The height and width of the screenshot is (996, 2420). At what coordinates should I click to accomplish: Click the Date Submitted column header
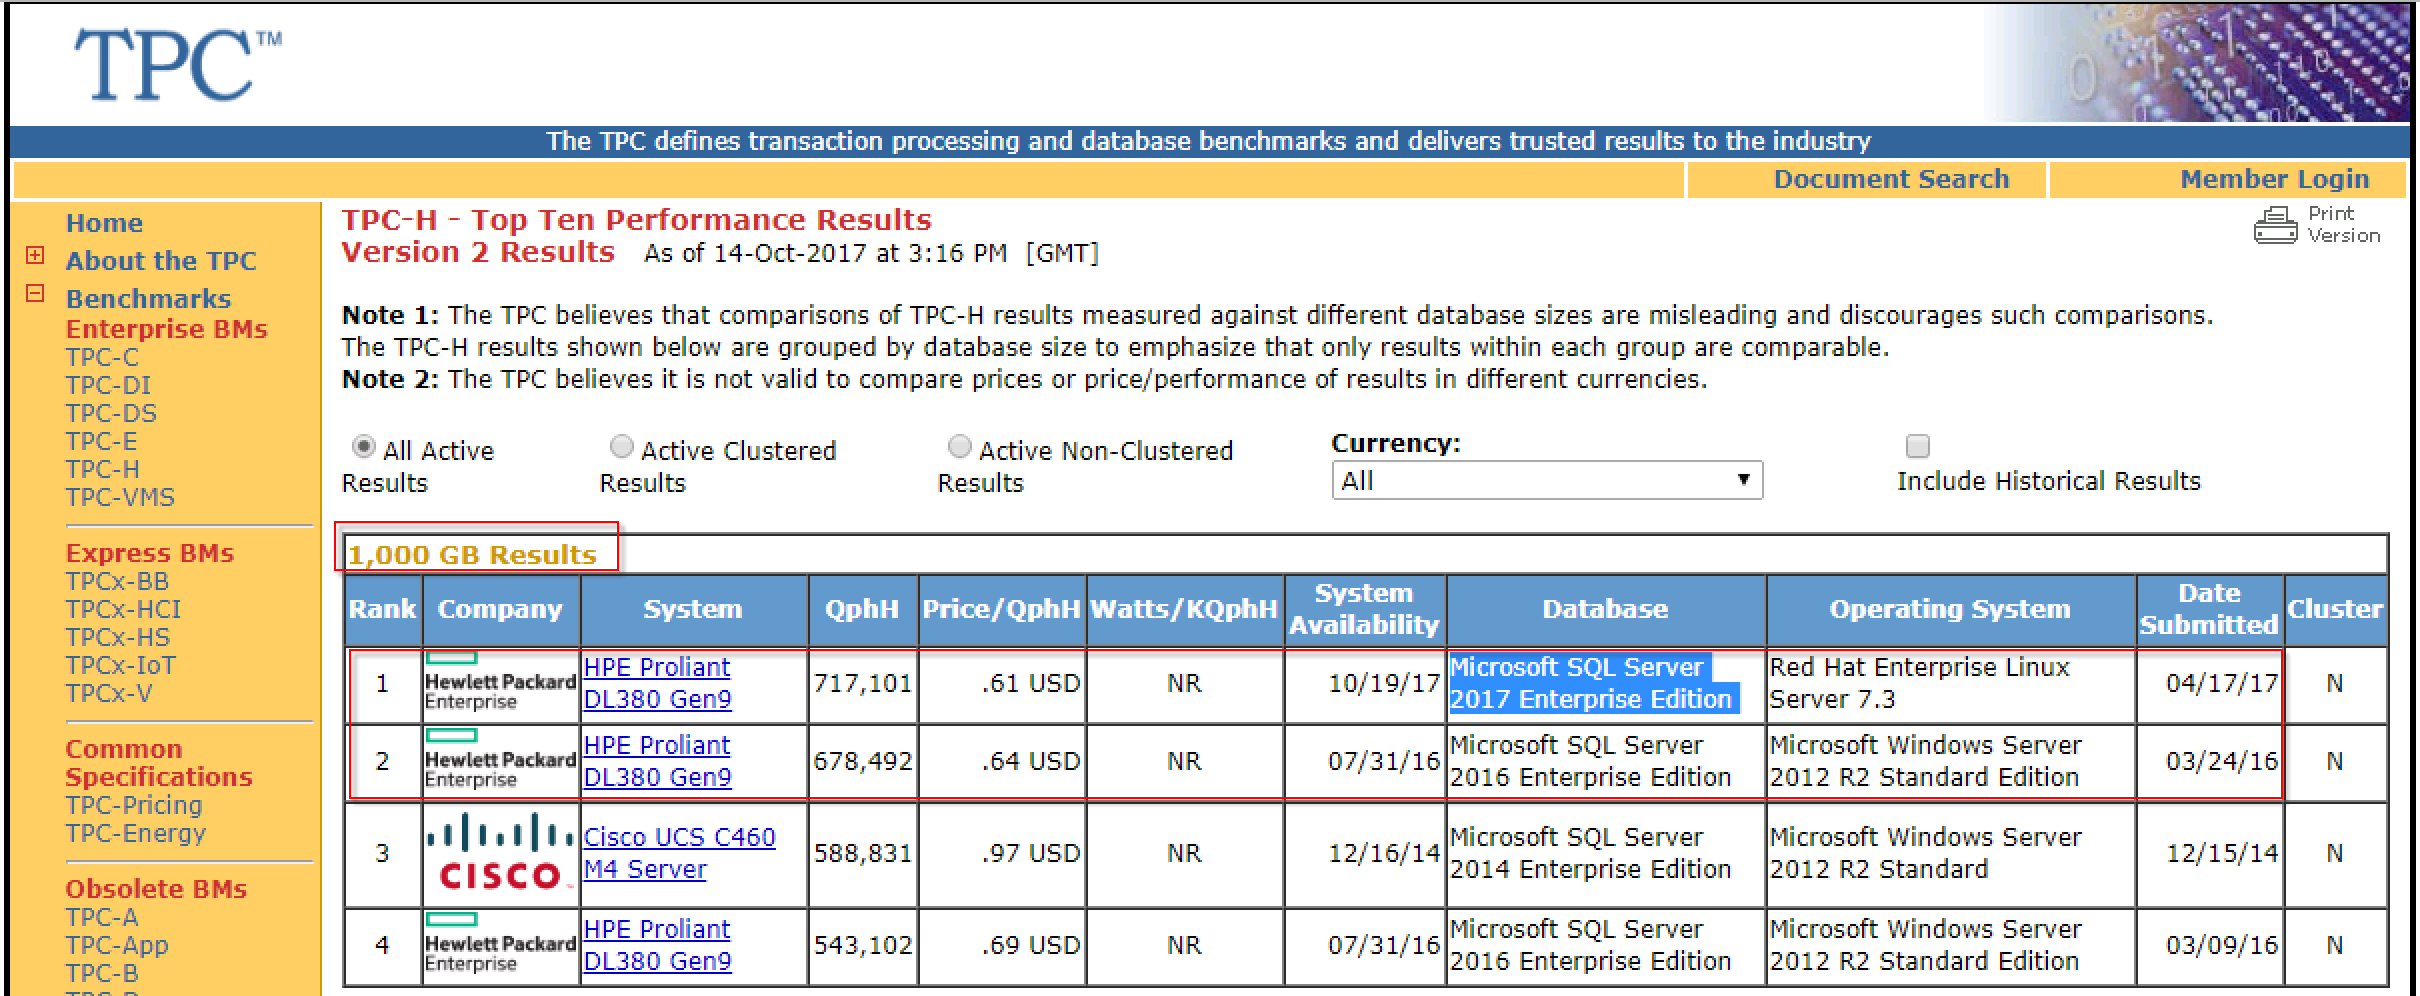(x=2209, y=609)
